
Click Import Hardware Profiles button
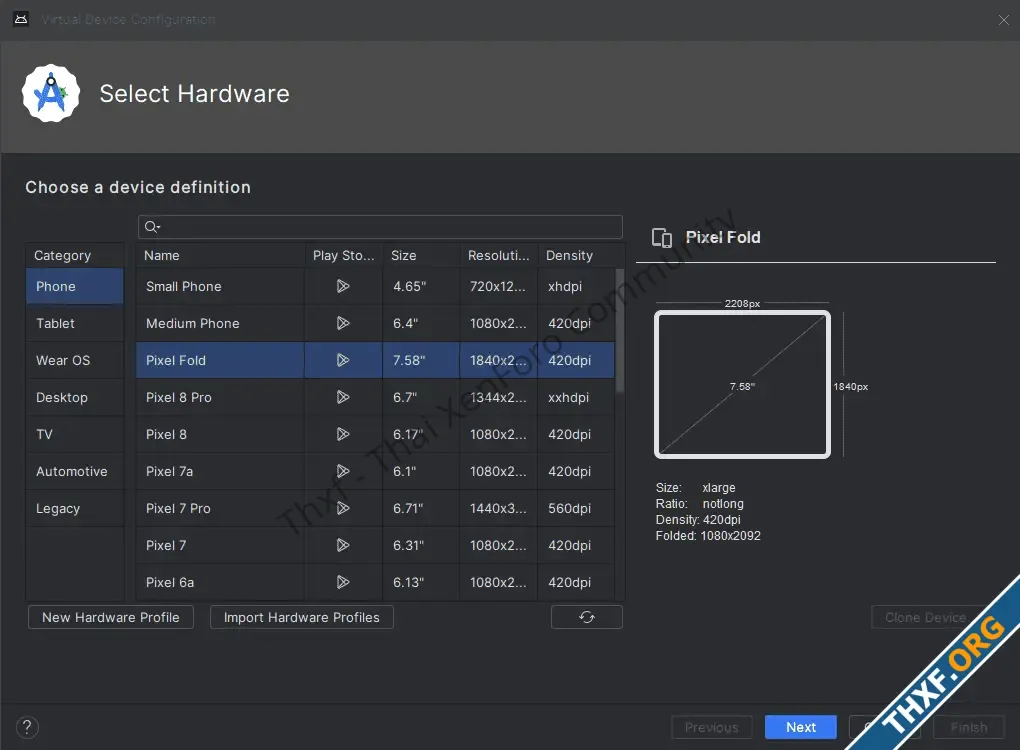point(302,617)
